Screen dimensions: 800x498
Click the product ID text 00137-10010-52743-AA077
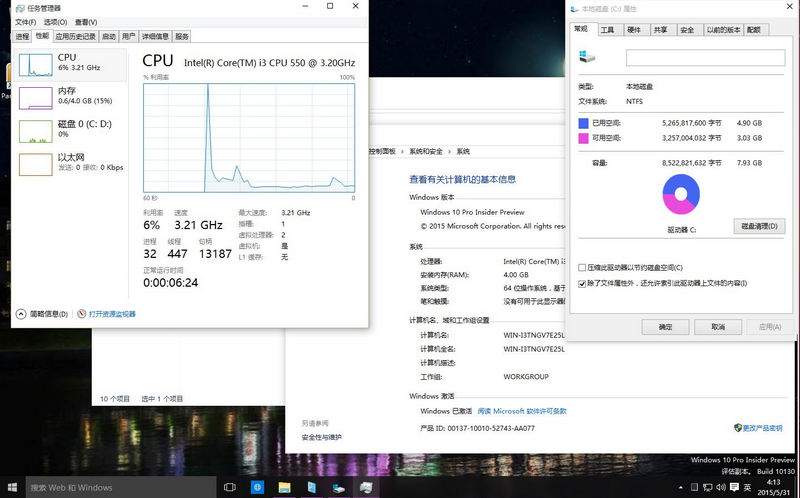pyautogui.click(x=491, y=428)
